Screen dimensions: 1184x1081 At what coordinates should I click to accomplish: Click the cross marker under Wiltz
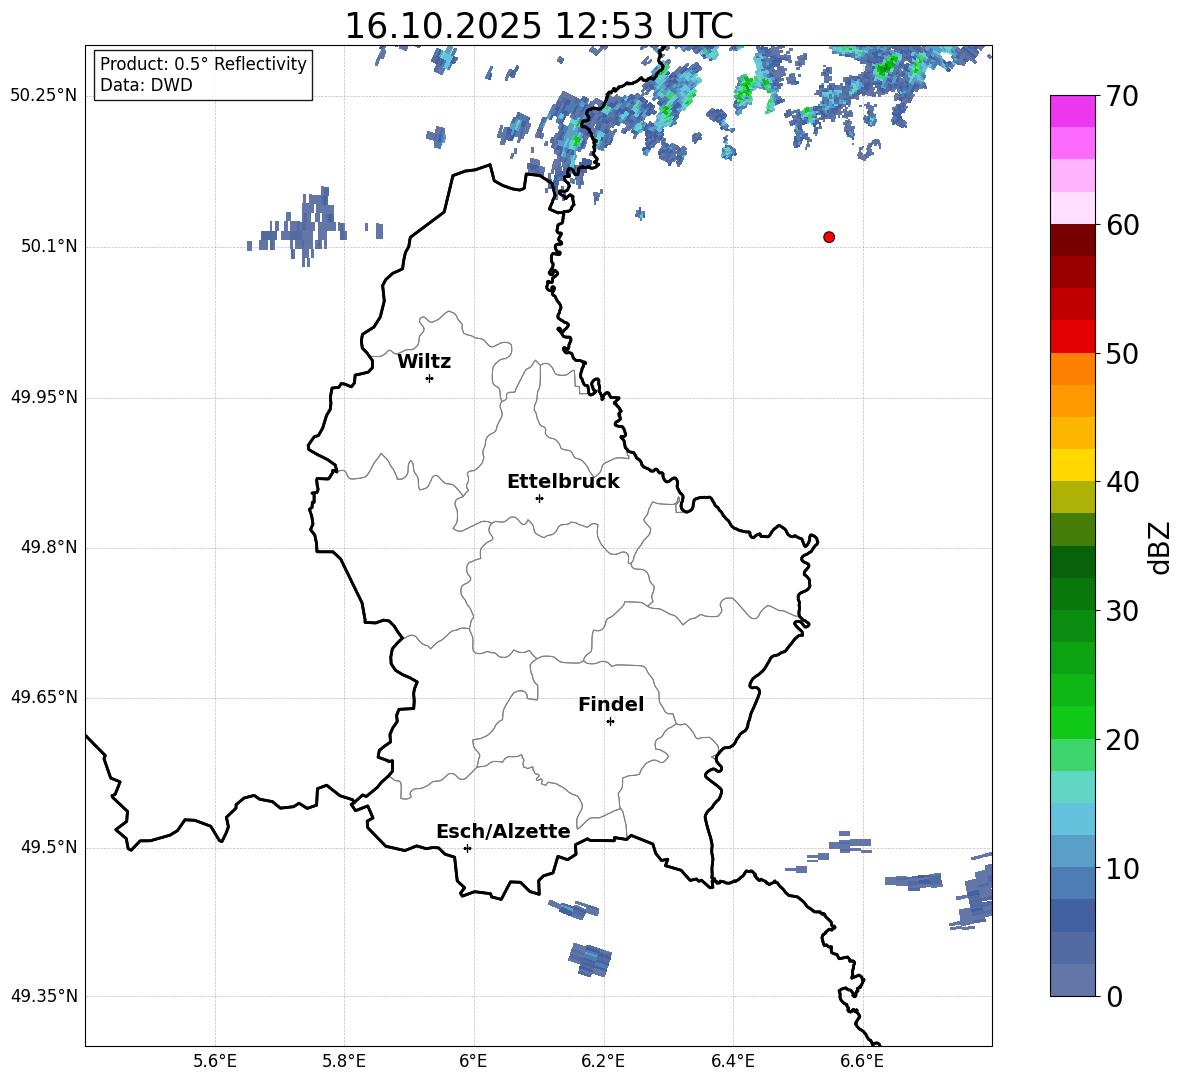(x=429, y=378)
